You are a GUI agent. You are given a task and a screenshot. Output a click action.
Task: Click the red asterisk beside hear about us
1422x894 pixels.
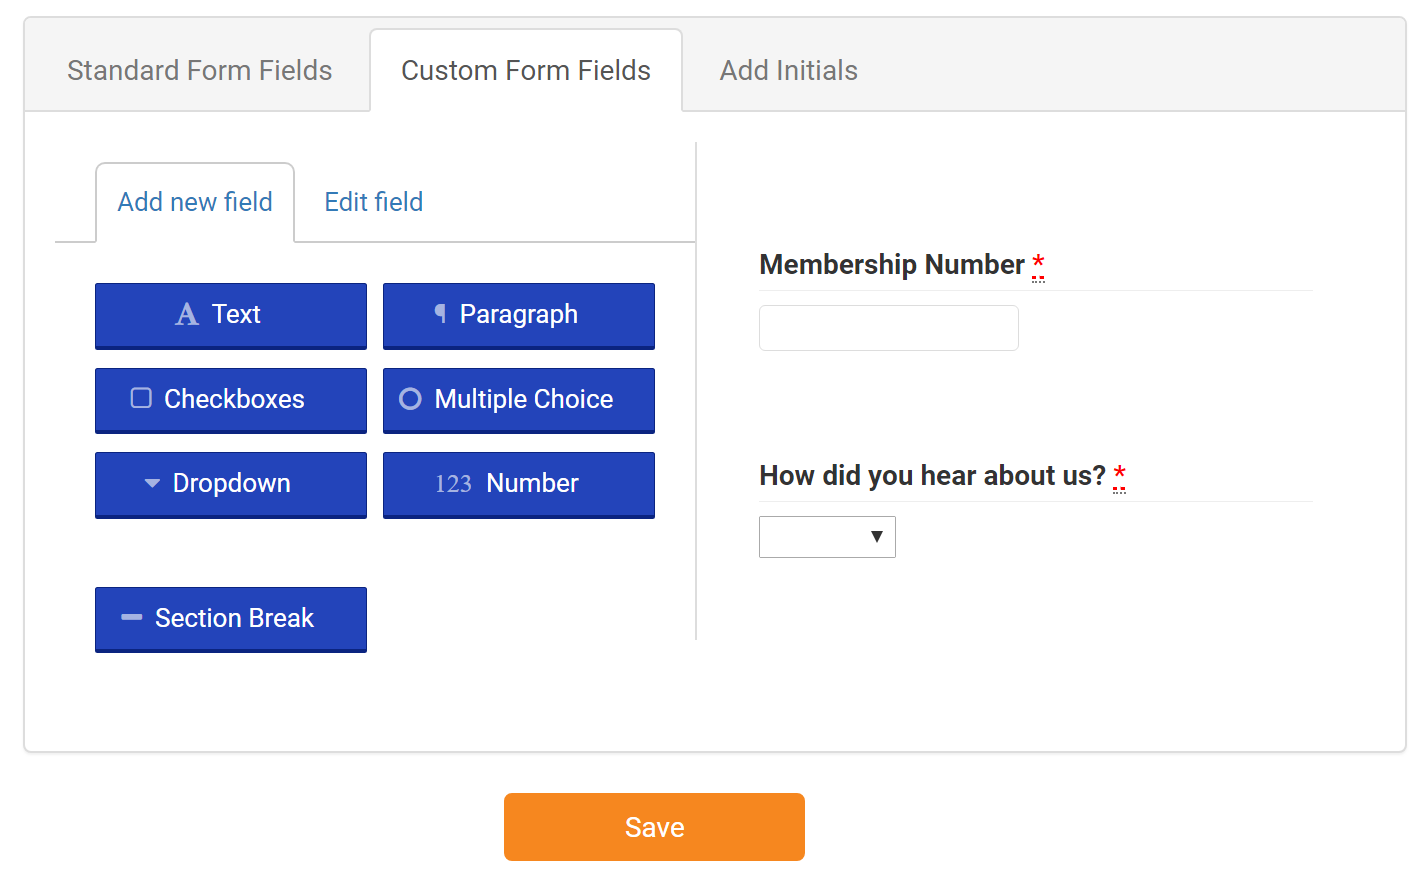[x=1119, y=474]
